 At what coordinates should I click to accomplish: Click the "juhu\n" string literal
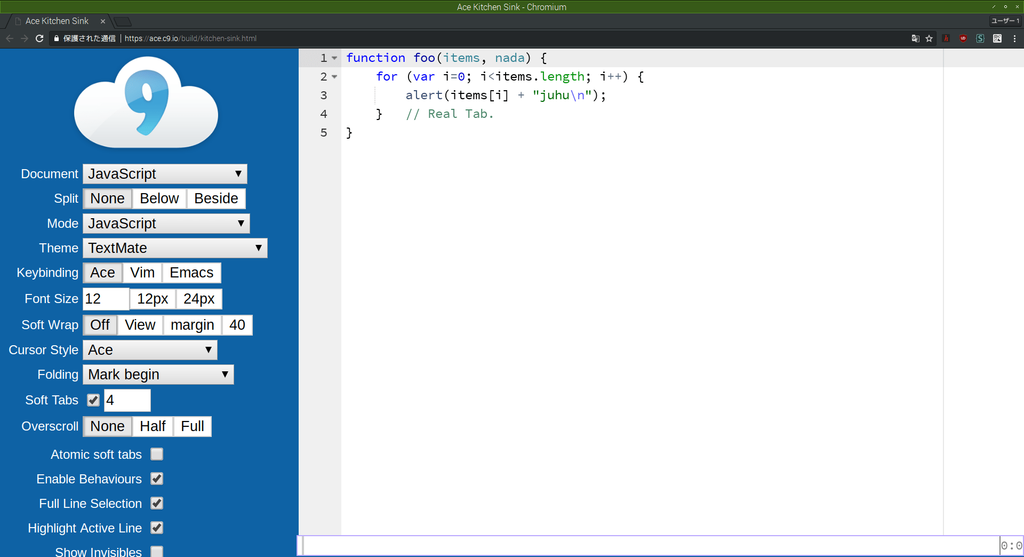pos(562,95)
